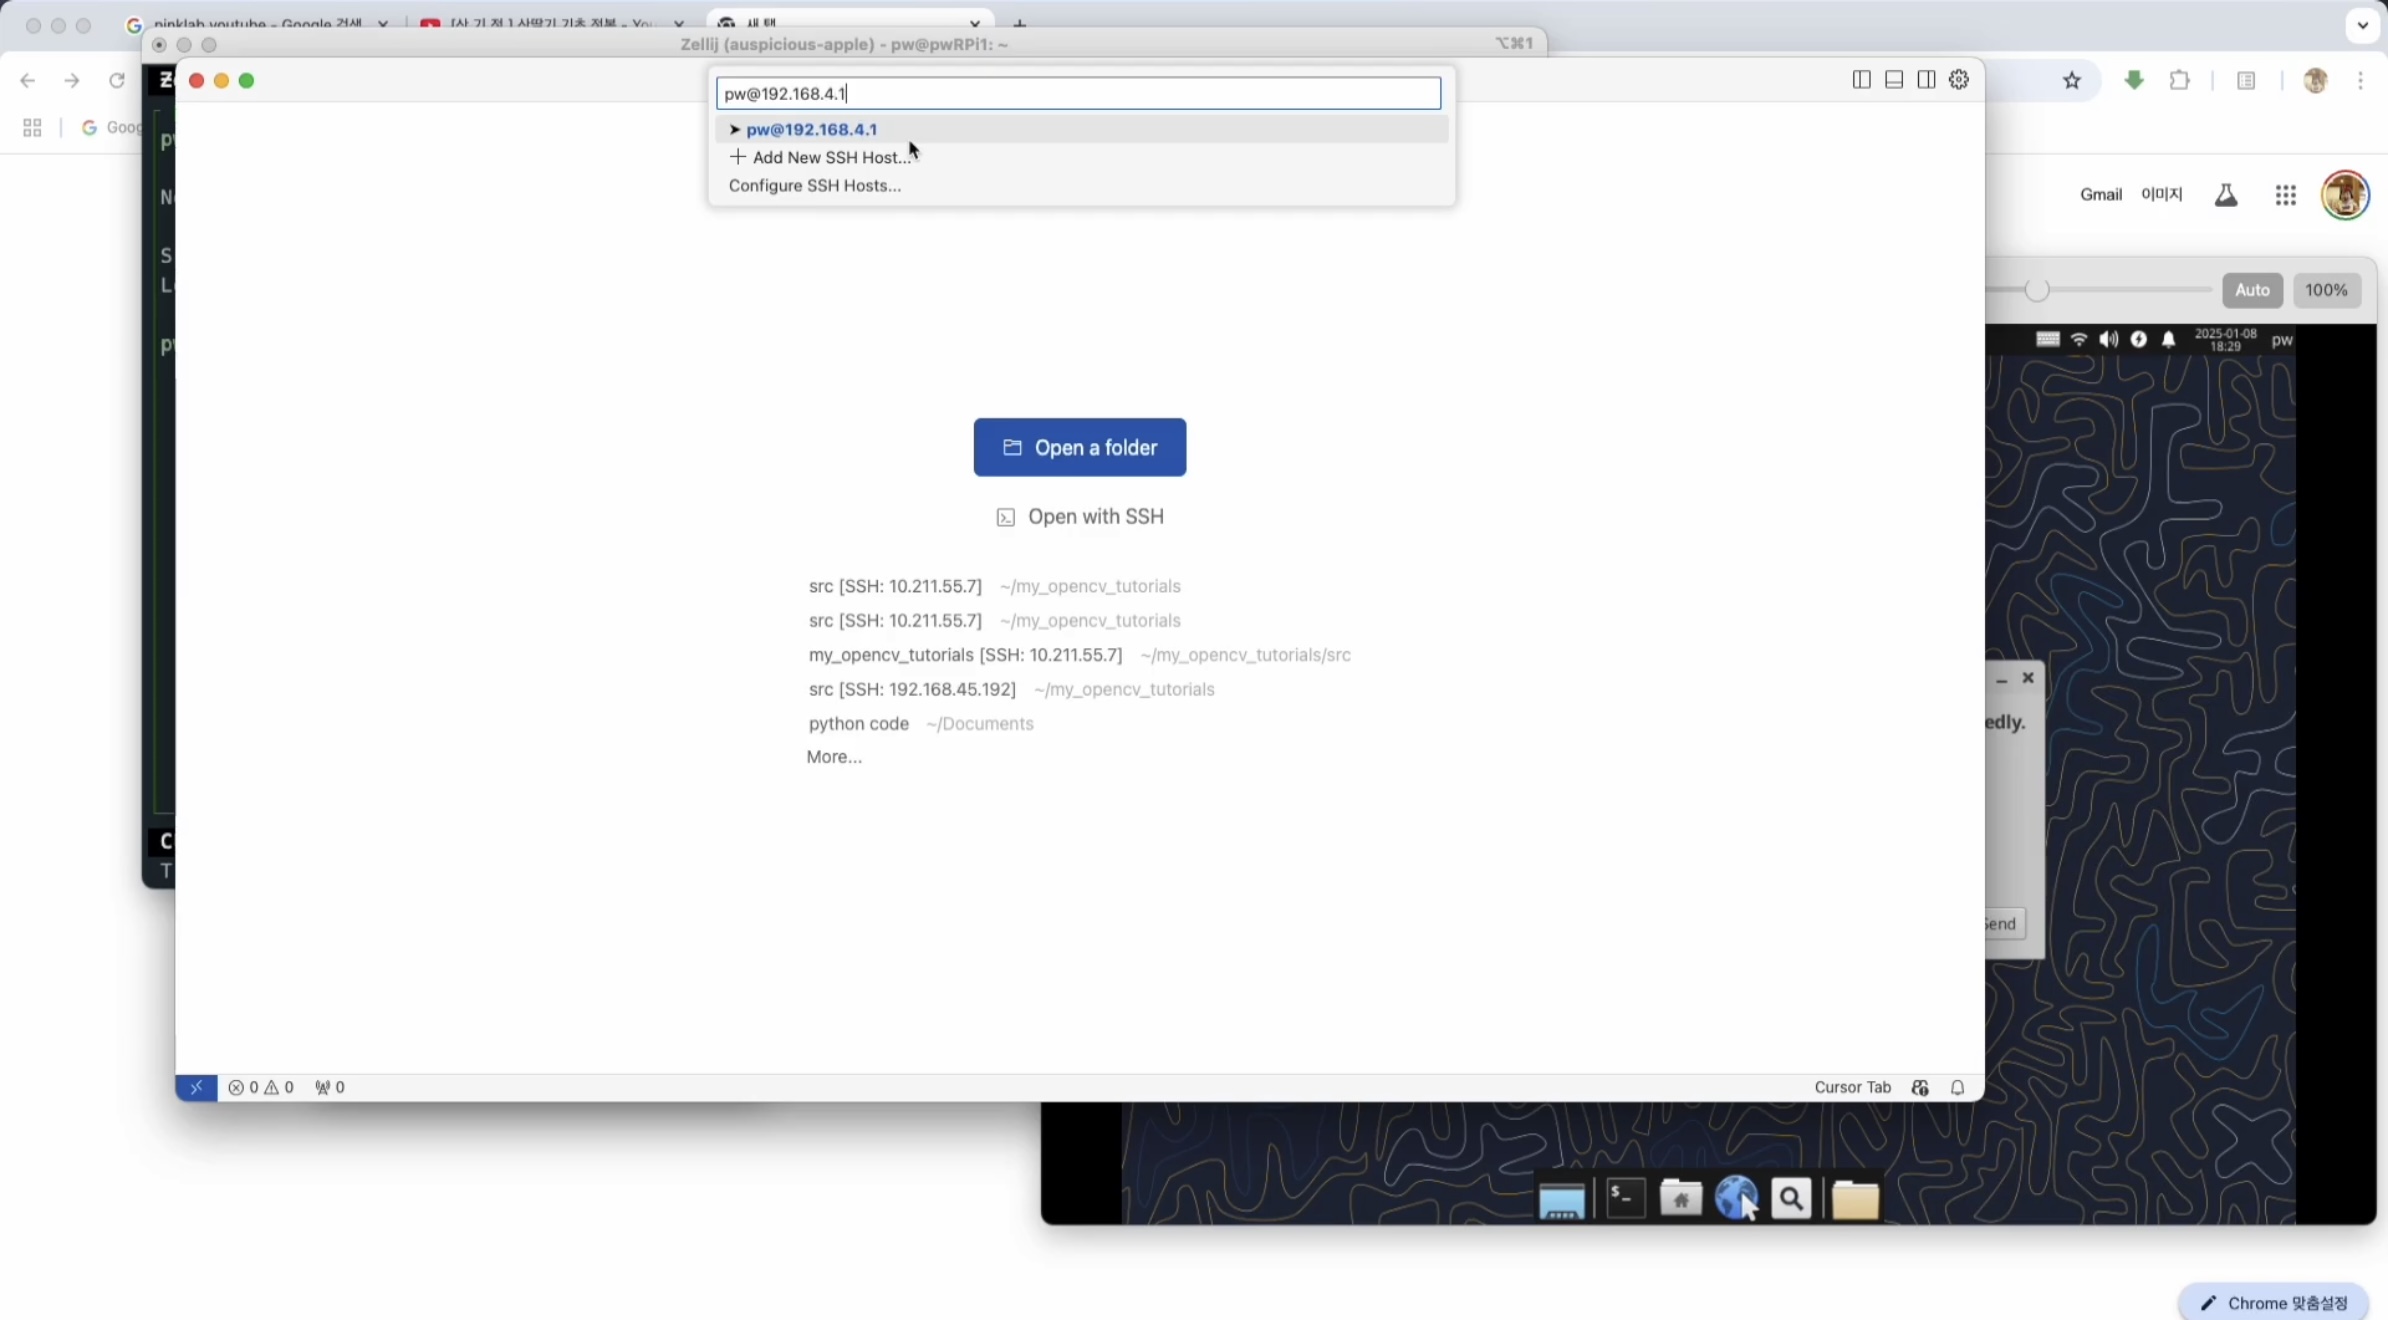Bookmark page with Chrome star icon
The height and width of the screenshot is (1320, 2388).
pos(2072,81)
